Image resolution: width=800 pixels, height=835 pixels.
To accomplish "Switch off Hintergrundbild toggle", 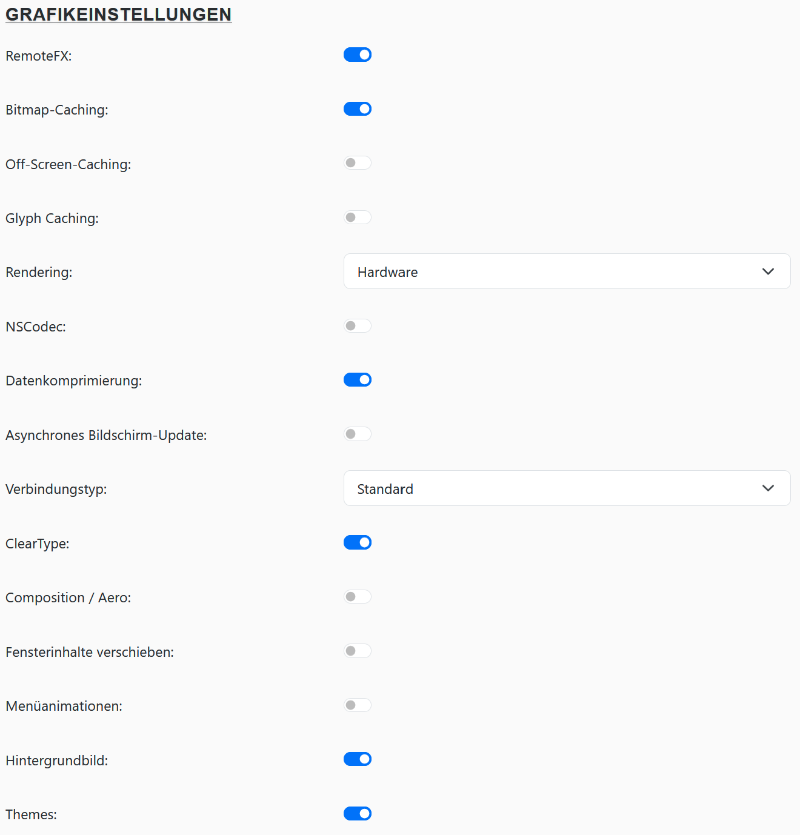I will (357, 759).
